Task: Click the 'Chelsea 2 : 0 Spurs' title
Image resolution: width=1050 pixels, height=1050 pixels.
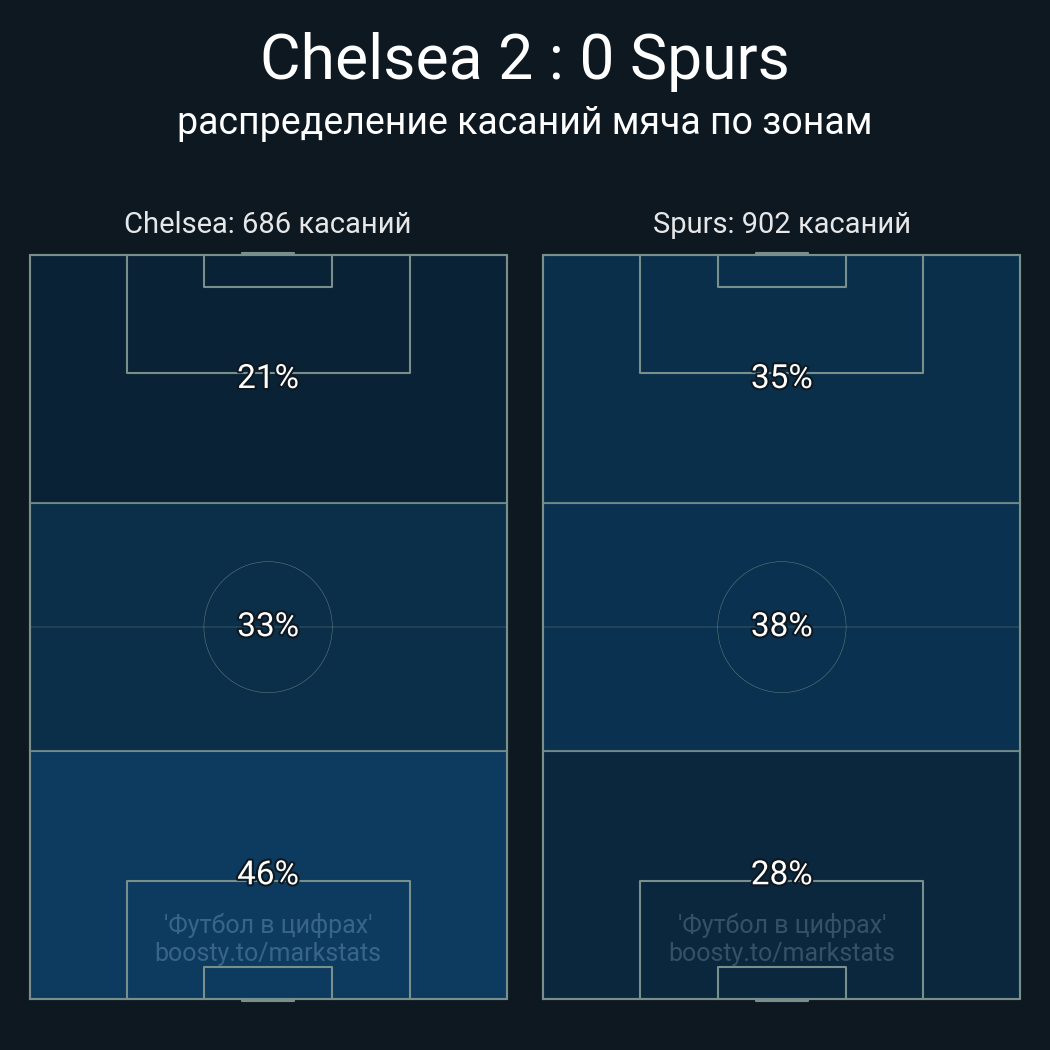Action: (x=524, y=58)
